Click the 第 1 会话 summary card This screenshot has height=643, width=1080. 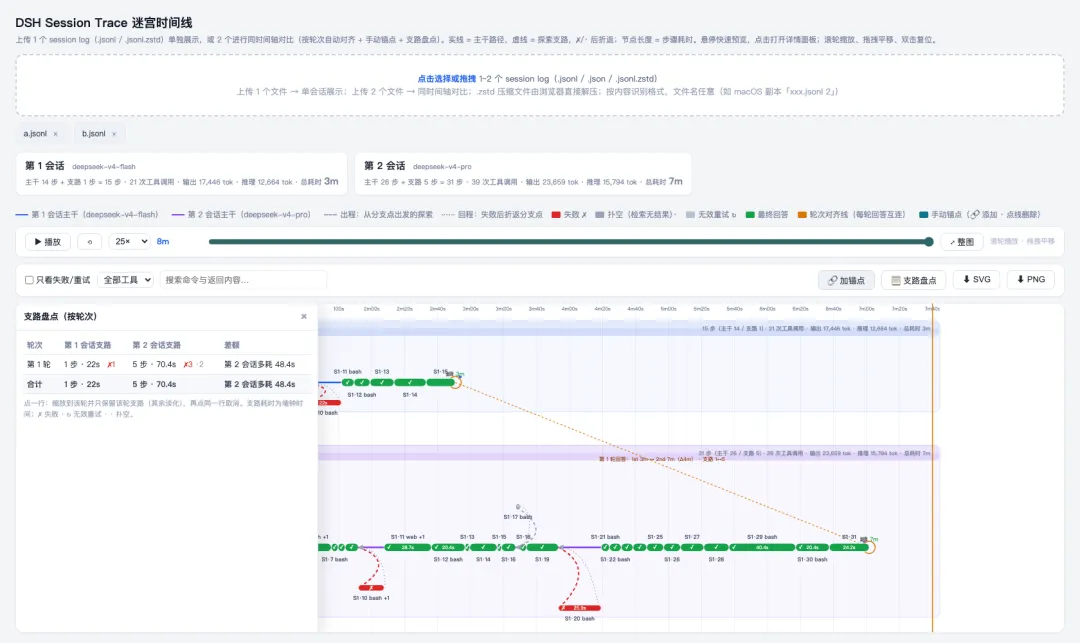181,173
